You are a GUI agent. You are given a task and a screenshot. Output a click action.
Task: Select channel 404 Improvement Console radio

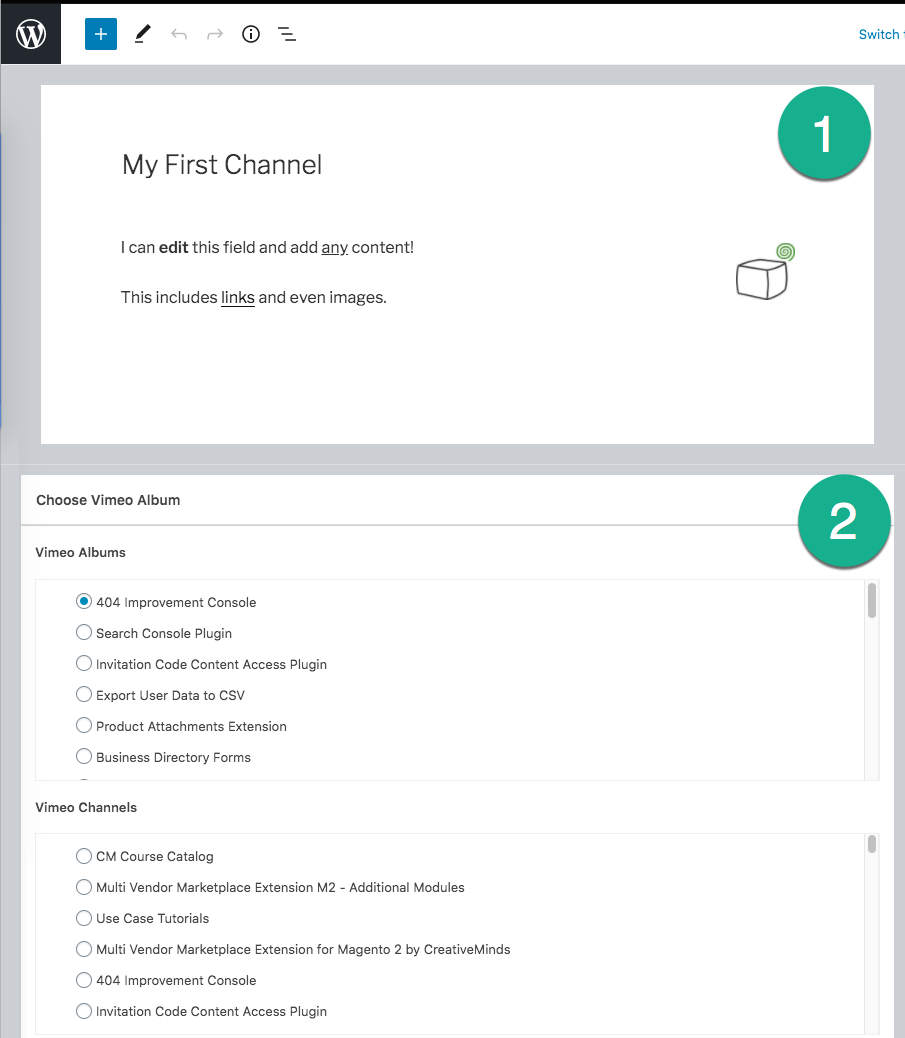click(83, 980)
